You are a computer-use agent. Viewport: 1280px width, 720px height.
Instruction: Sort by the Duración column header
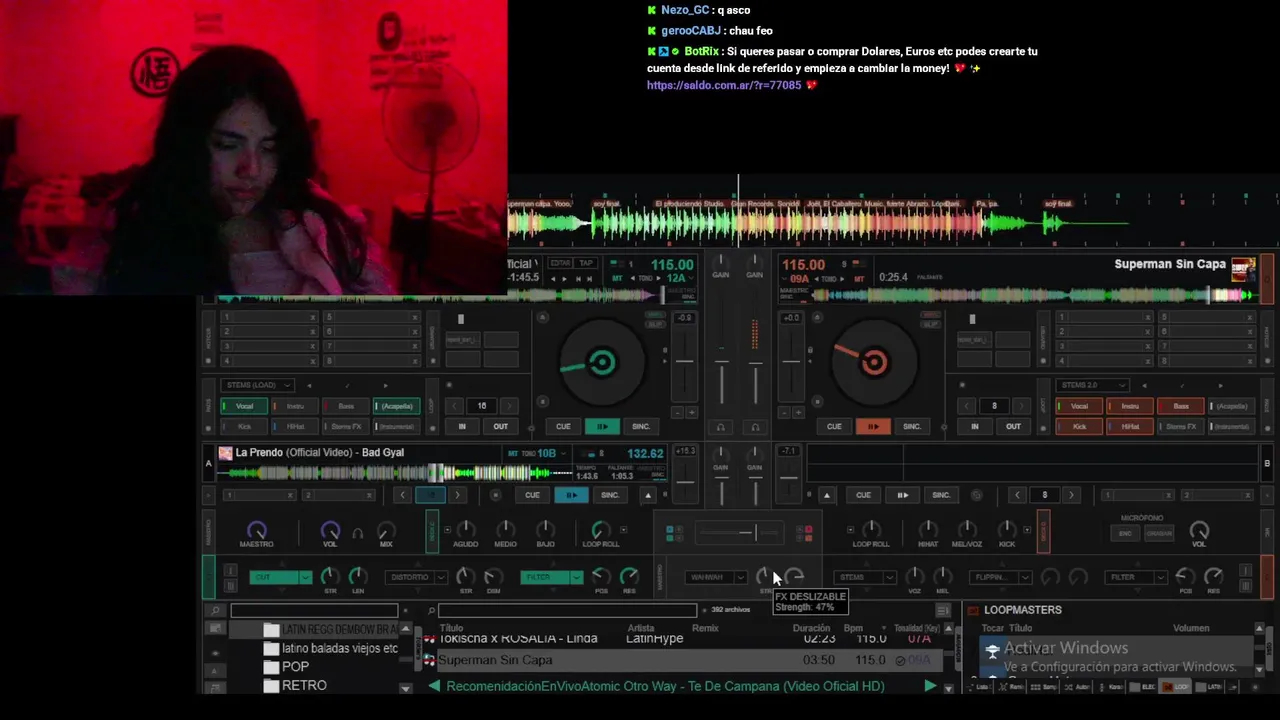pos(811,629)
